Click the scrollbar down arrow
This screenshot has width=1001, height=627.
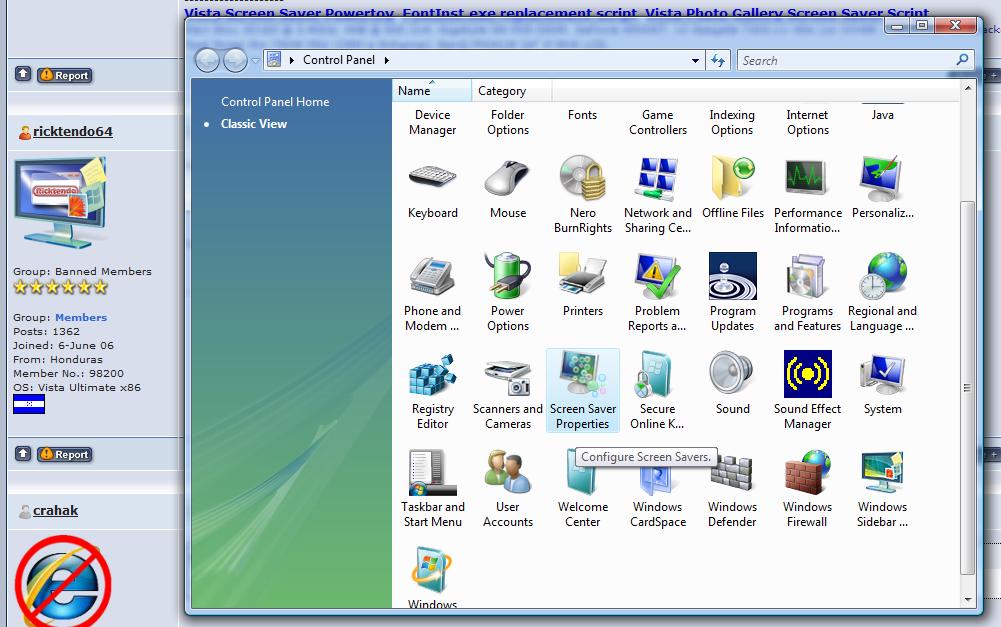[968, 600]
